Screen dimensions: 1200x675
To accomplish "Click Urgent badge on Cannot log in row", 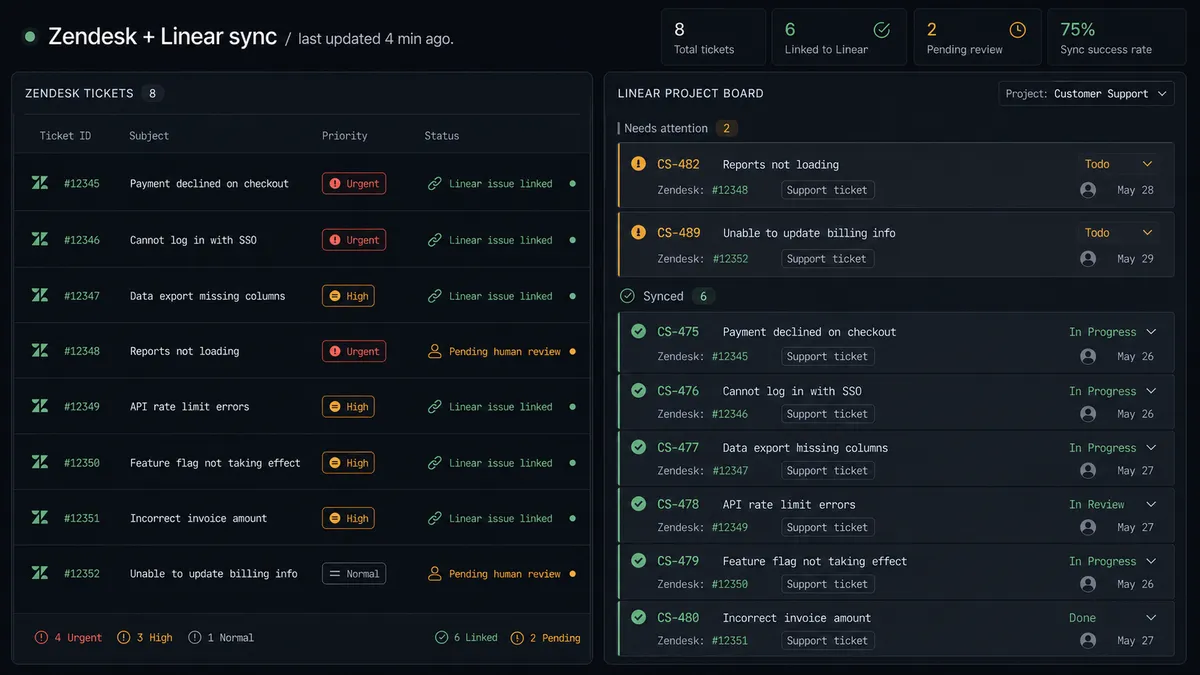I will tap(354, 240).
